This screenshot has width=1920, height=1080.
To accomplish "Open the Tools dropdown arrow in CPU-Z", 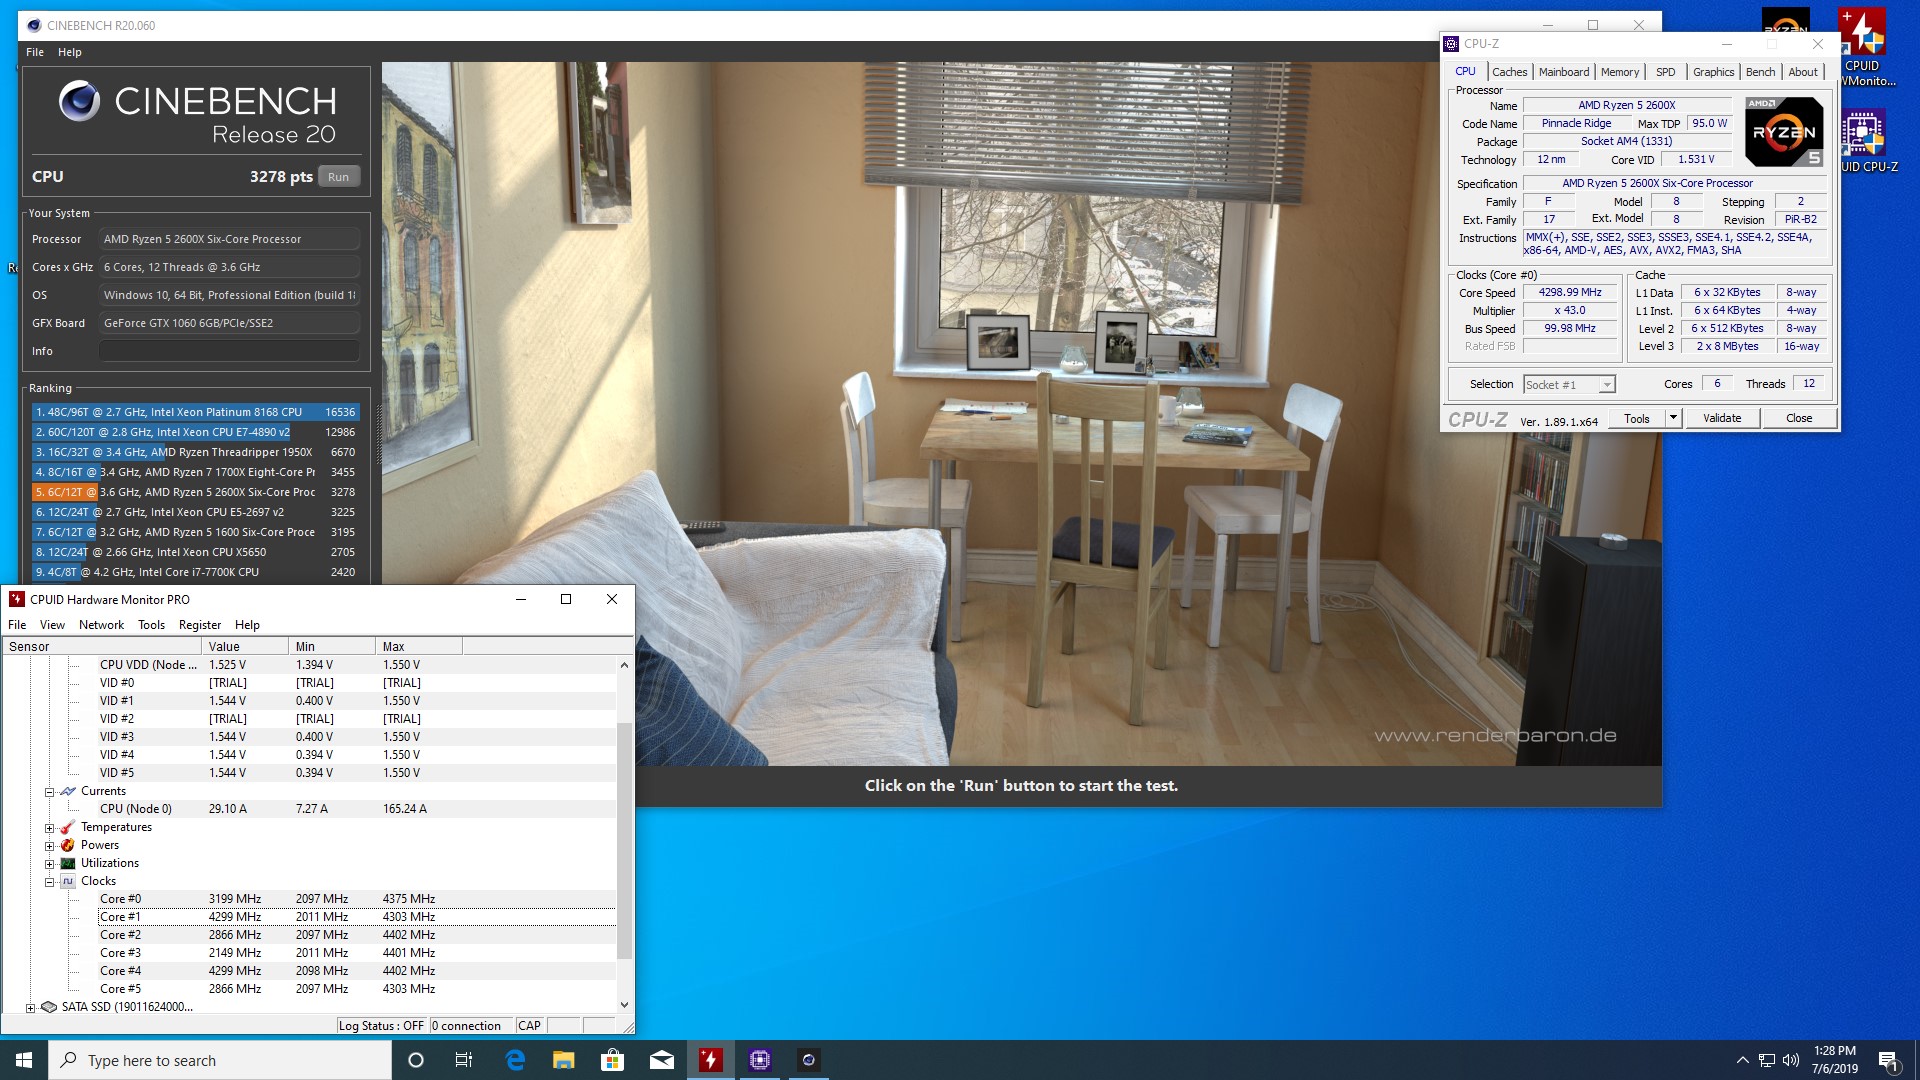I will click(1673, 418).
